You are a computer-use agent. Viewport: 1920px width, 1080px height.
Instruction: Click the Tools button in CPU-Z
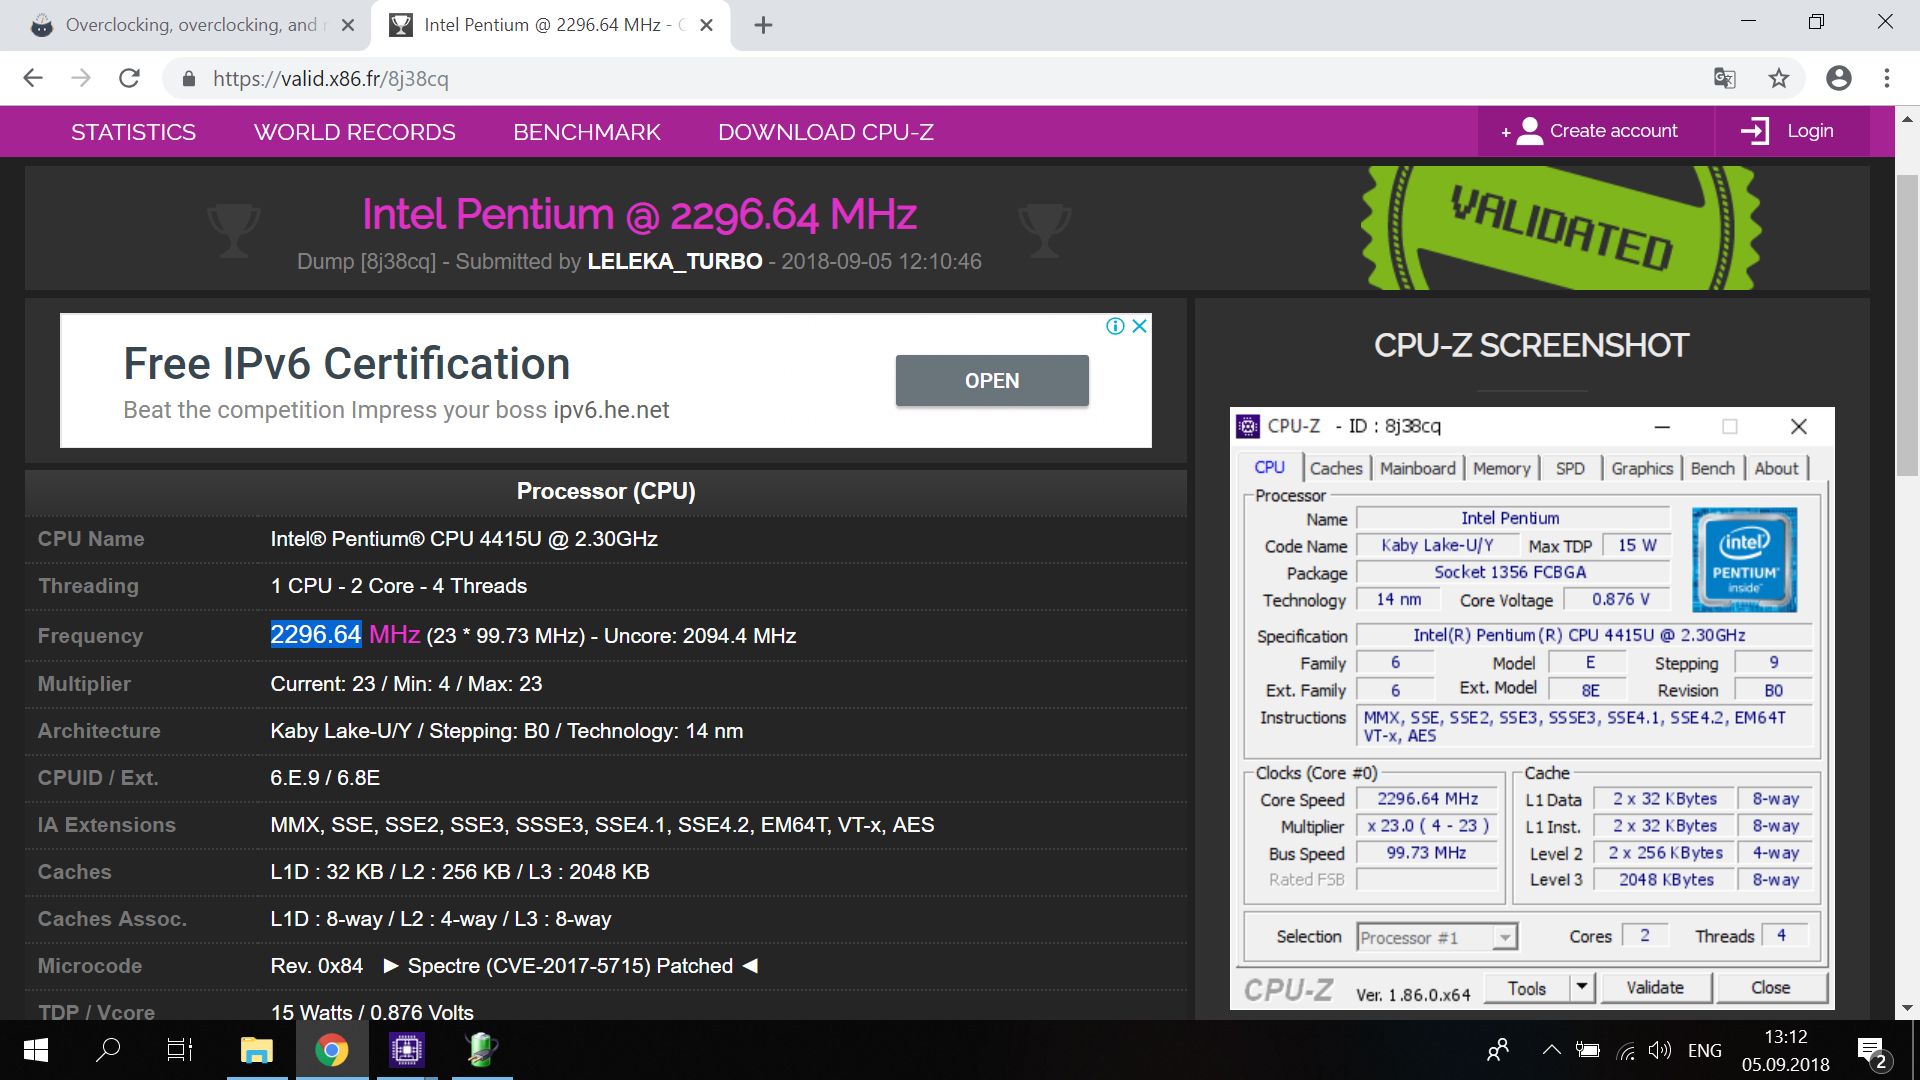1527,987
